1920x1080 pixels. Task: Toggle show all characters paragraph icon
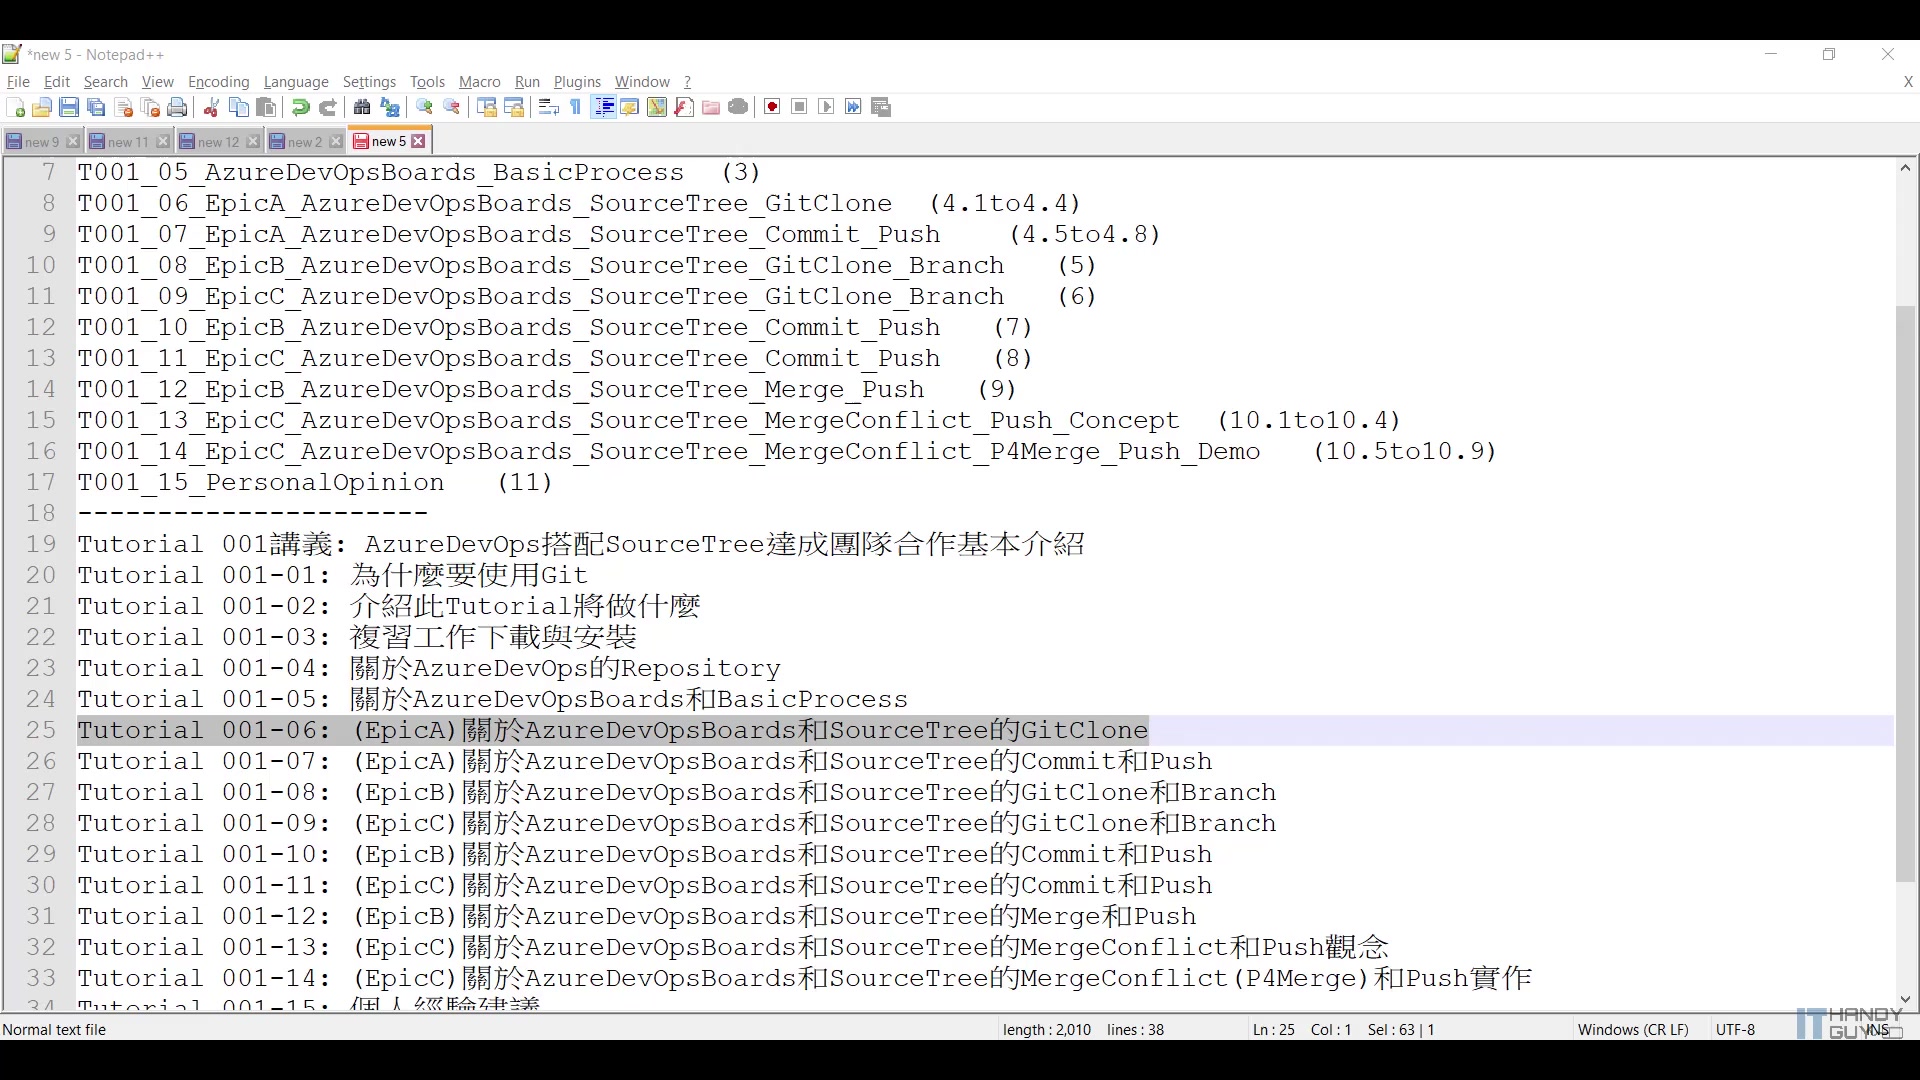(575, 107)
